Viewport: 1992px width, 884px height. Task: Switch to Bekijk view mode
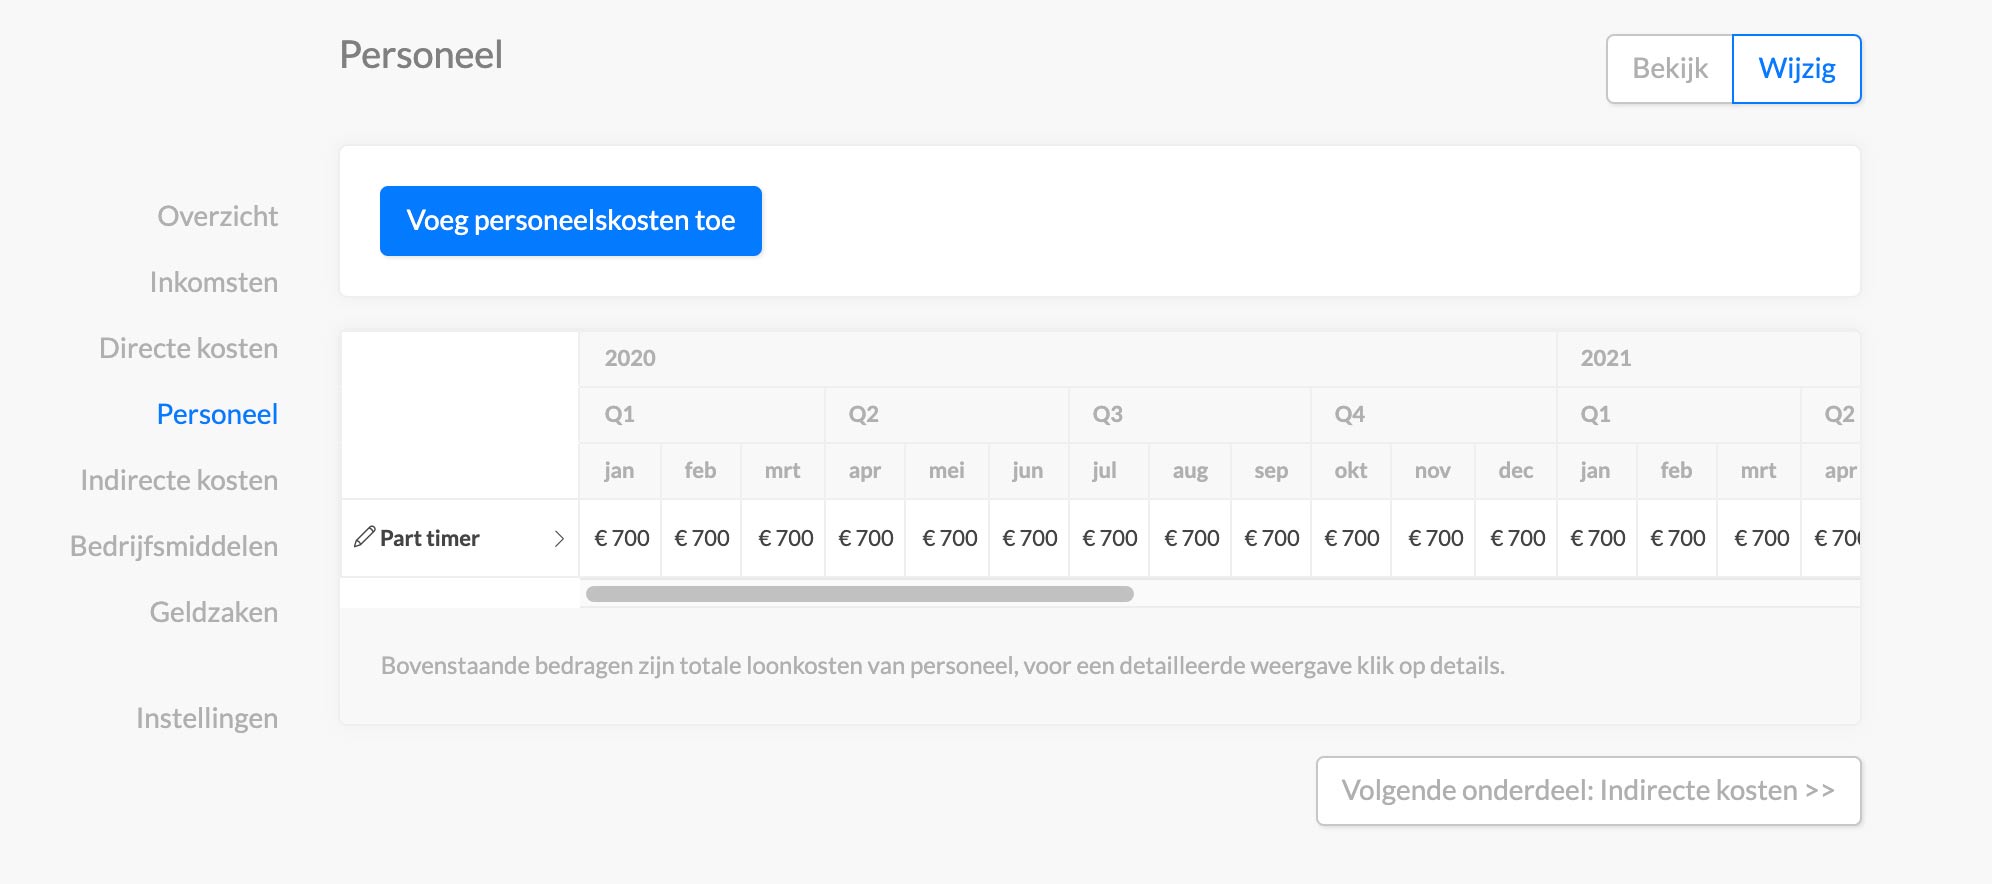pyautogui.click(x=1670, y=69)
